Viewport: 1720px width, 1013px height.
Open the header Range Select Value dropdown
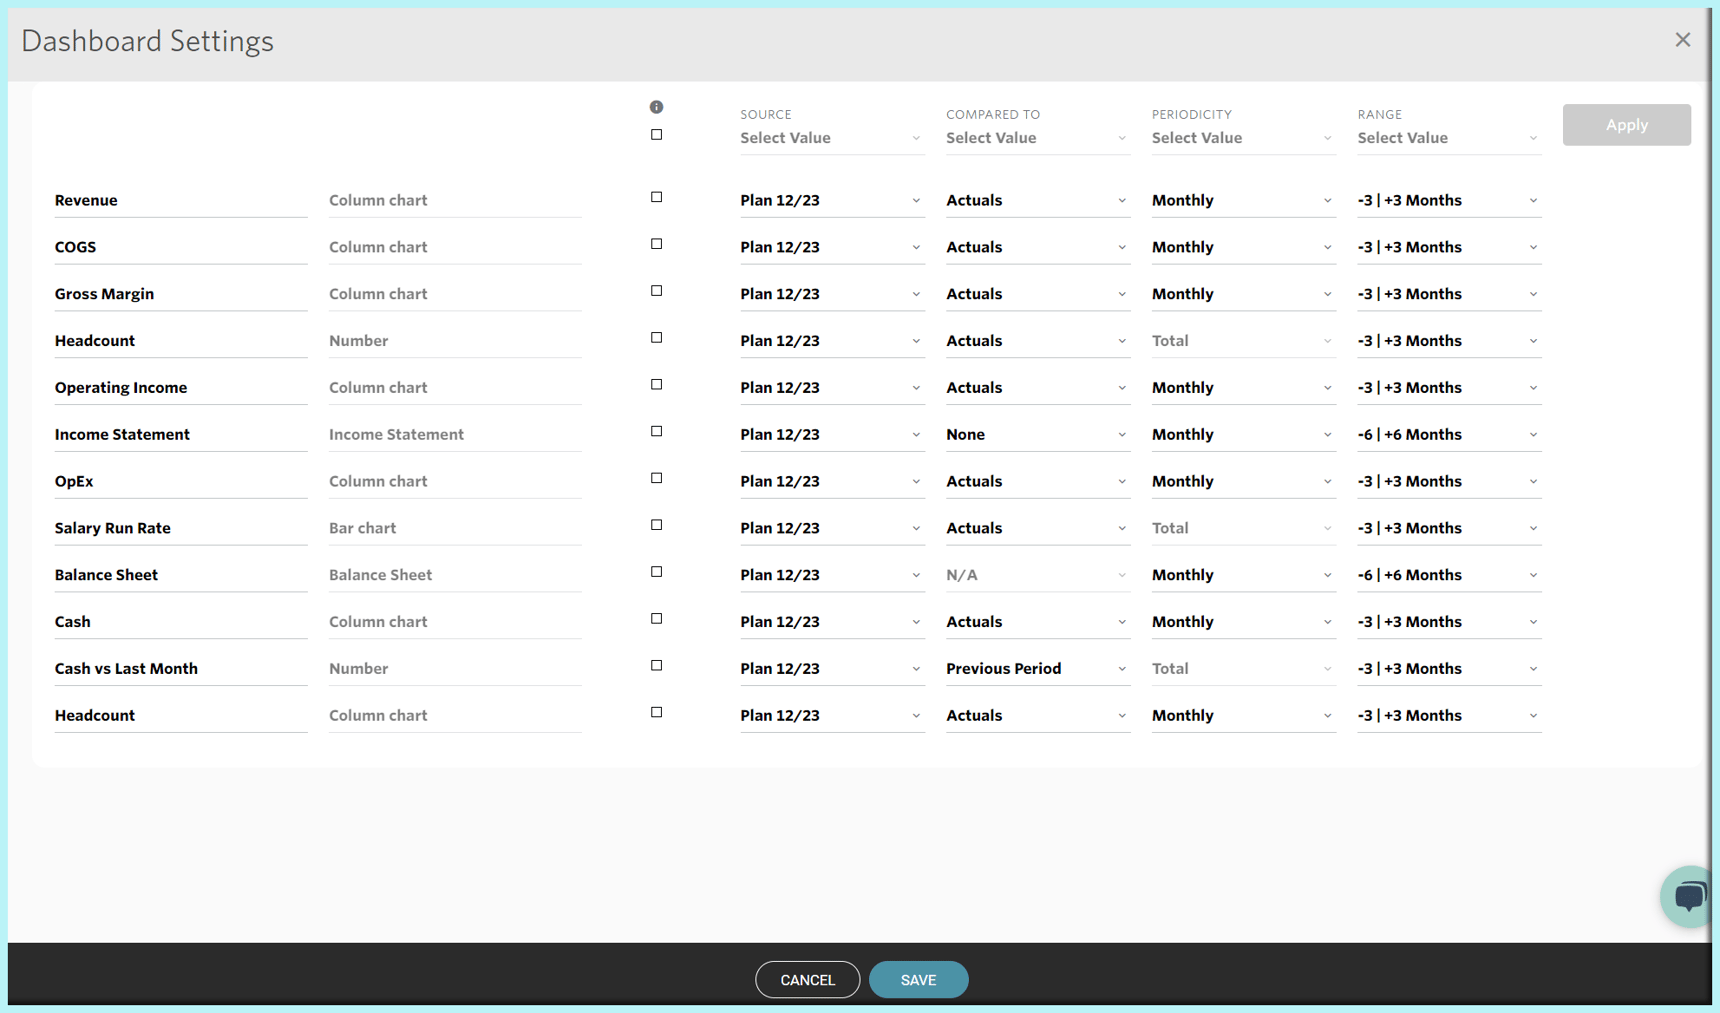1447,138
